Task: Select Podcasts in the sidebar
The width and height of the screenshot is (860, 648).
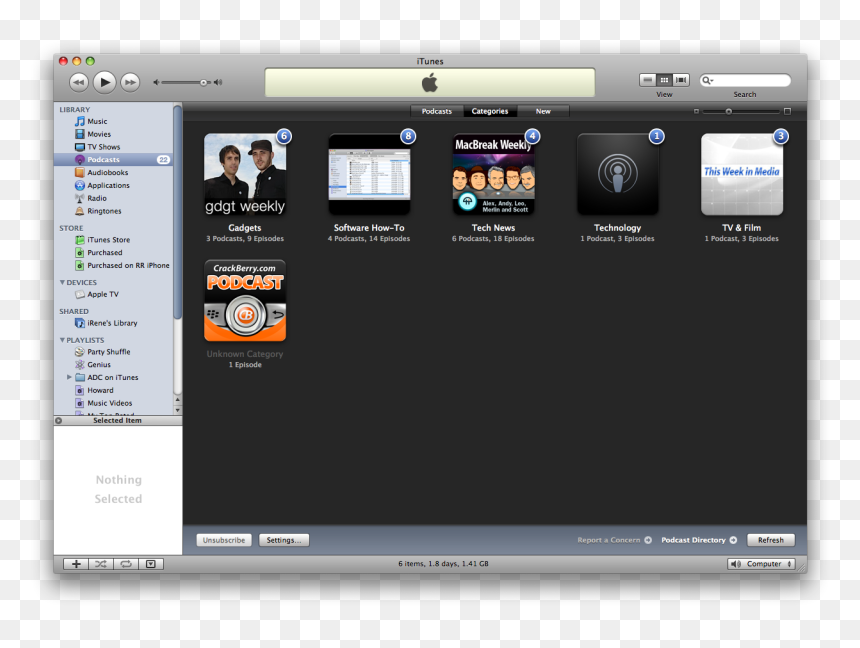Action: 114,160
